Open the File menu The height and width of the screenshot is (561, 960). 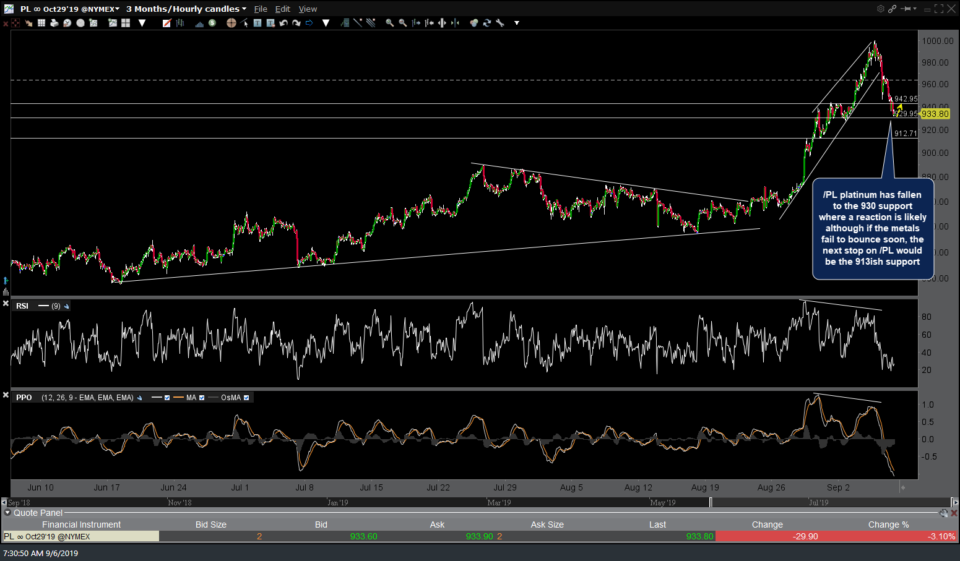(262, 8)
